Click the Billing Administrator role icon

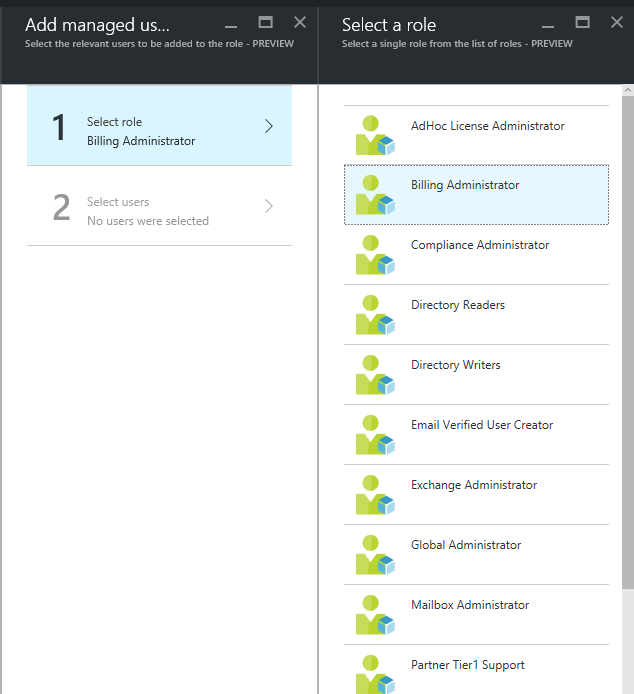pyautogui.click(x=375, y=195)
